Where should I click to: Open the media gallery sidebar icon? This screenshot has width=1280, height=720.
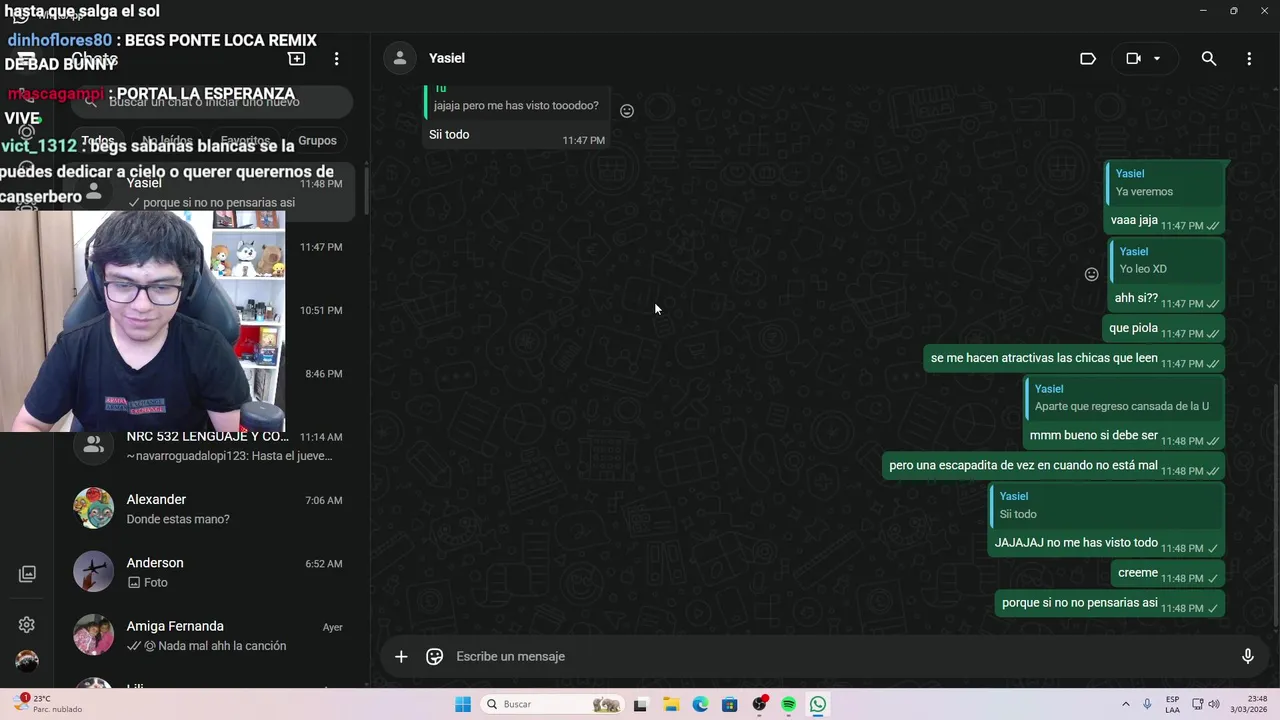(27, 574)
